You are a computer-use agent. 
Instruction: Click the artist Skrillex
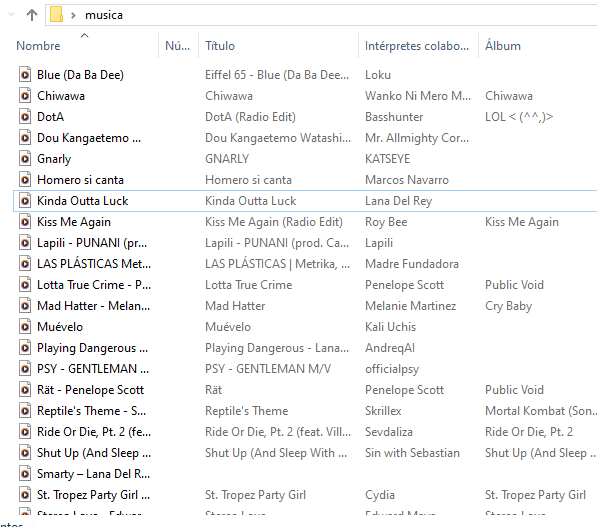click(x=383, y=410)
